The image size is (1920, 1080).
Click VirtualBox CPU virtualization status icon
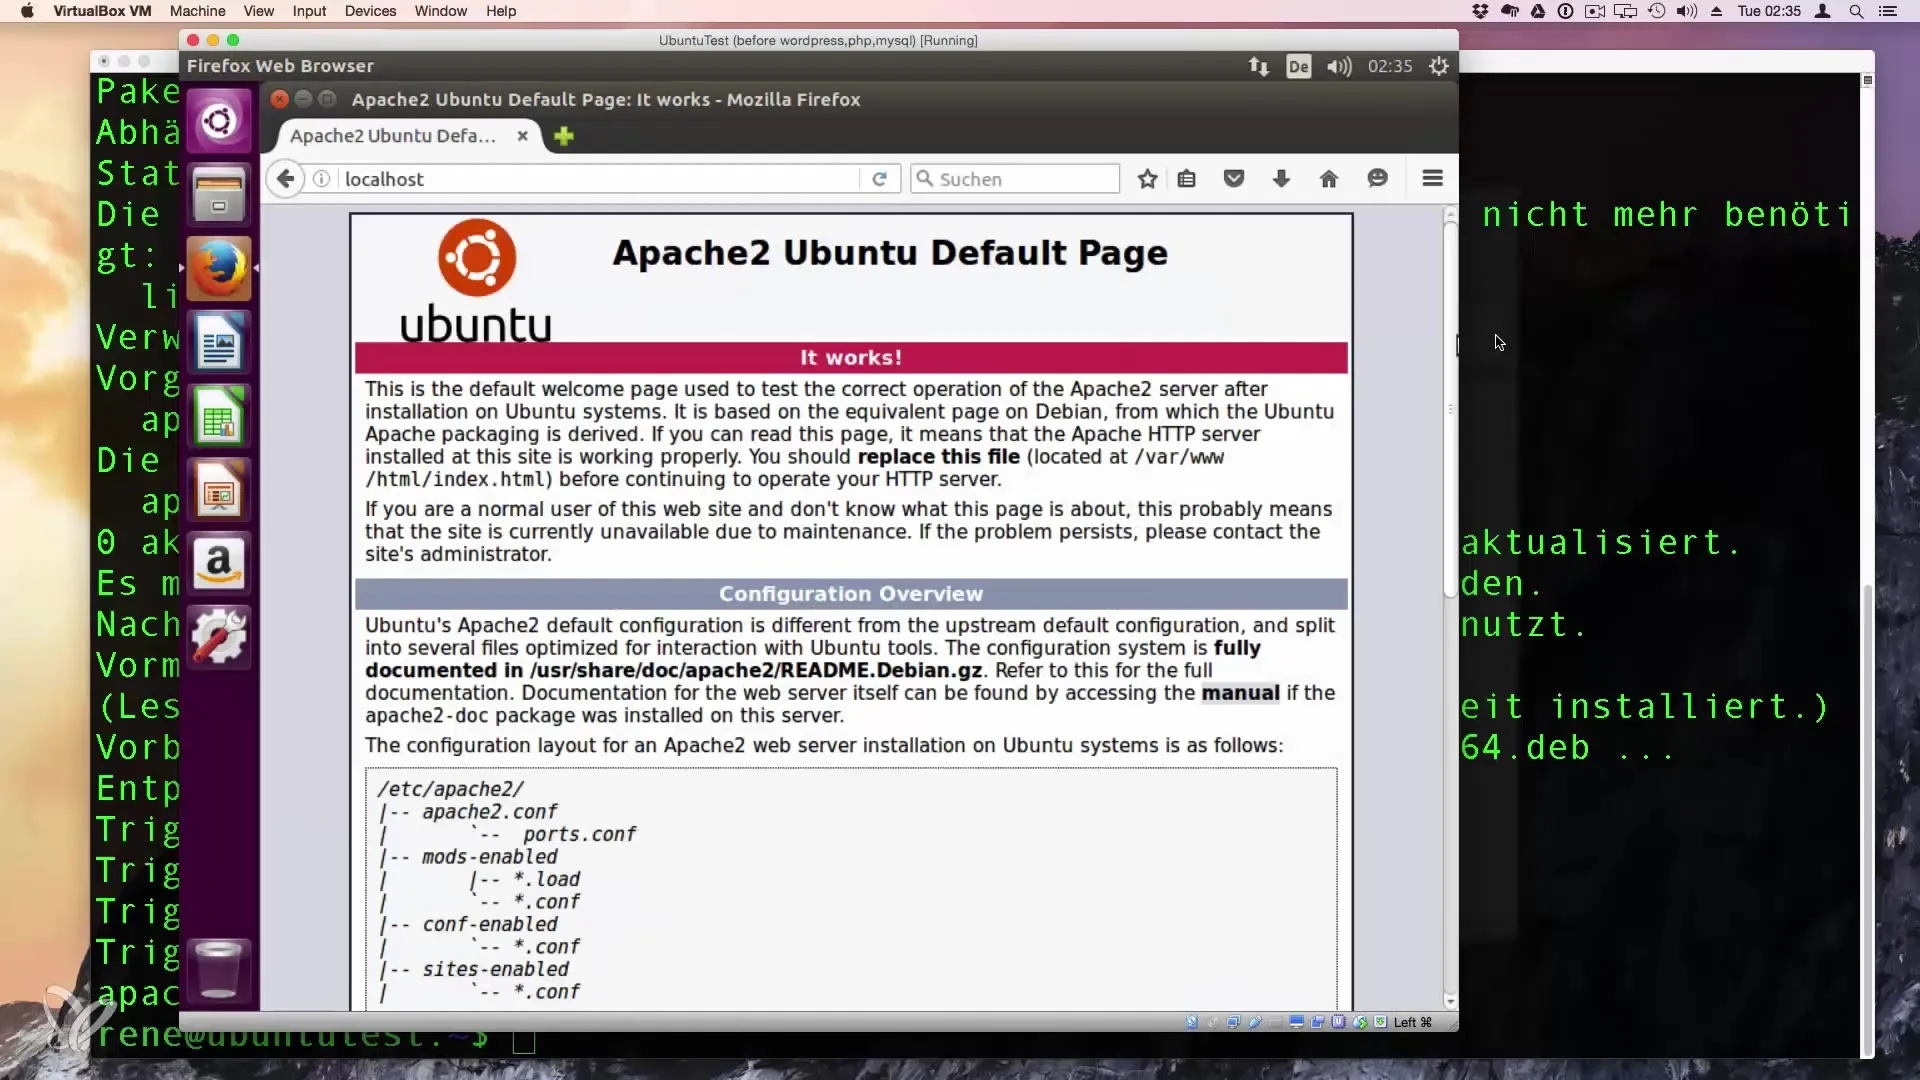click(x=1338, y=1022)
